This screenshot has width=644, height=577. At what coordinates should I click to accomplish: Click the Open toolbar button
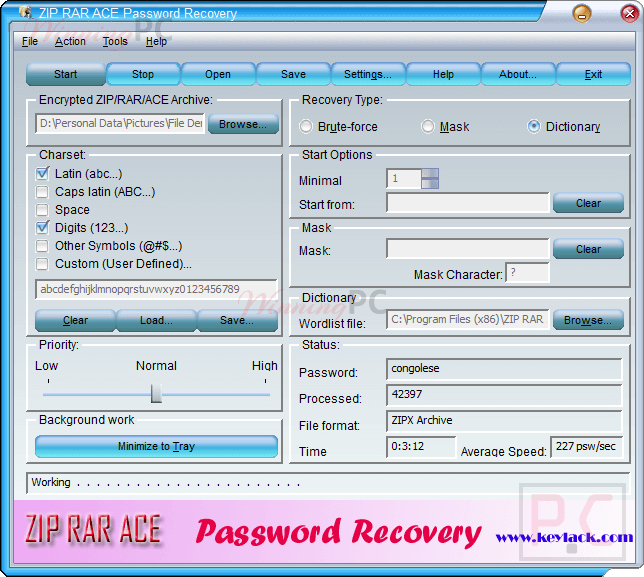tap(218, 74)
